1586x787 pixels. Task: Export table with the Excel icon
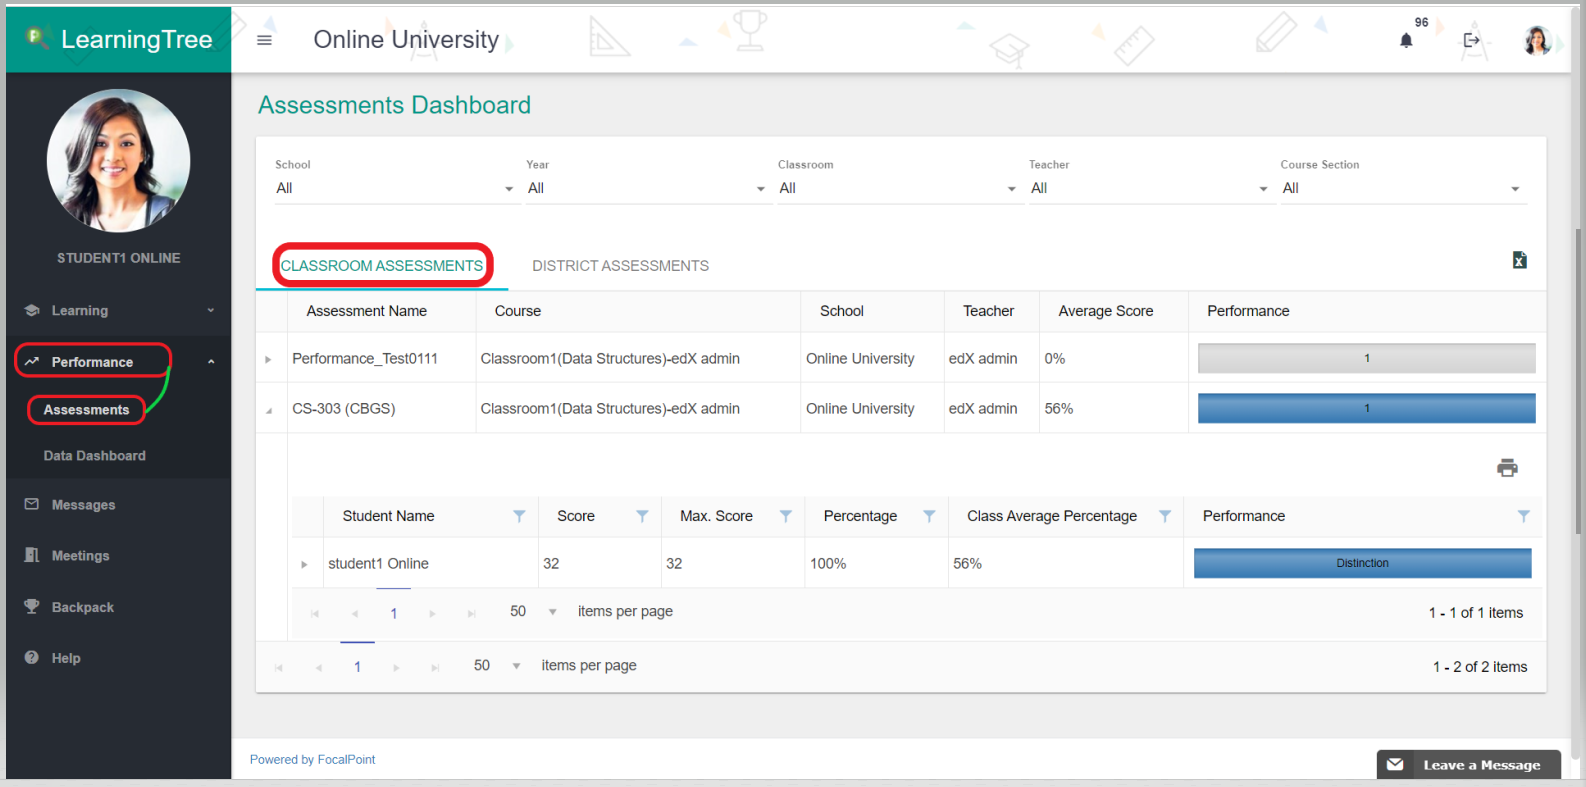(1519, 260)
